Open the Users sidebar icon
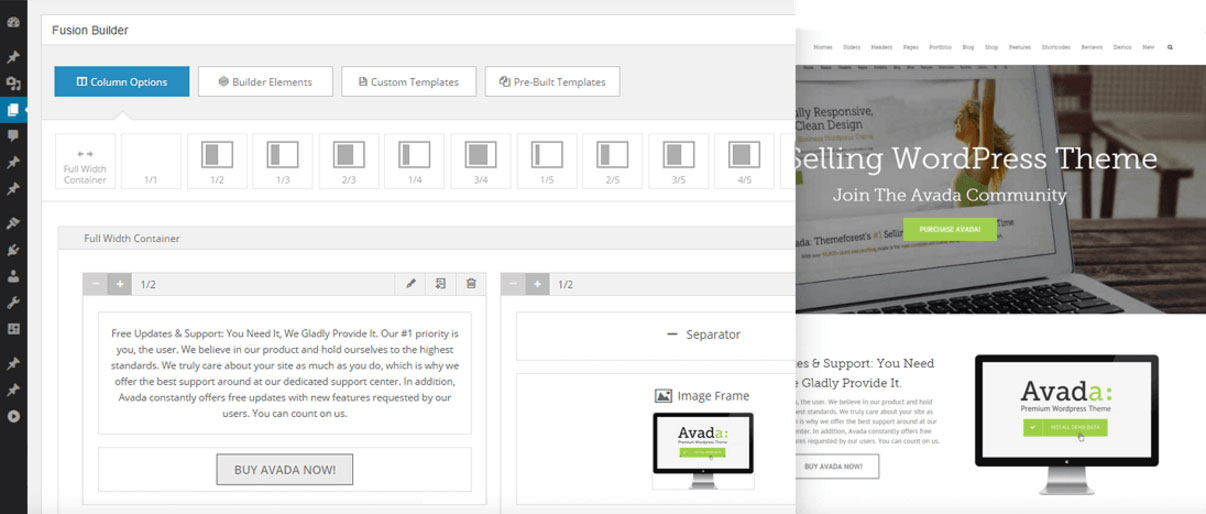 click(13, 276)
